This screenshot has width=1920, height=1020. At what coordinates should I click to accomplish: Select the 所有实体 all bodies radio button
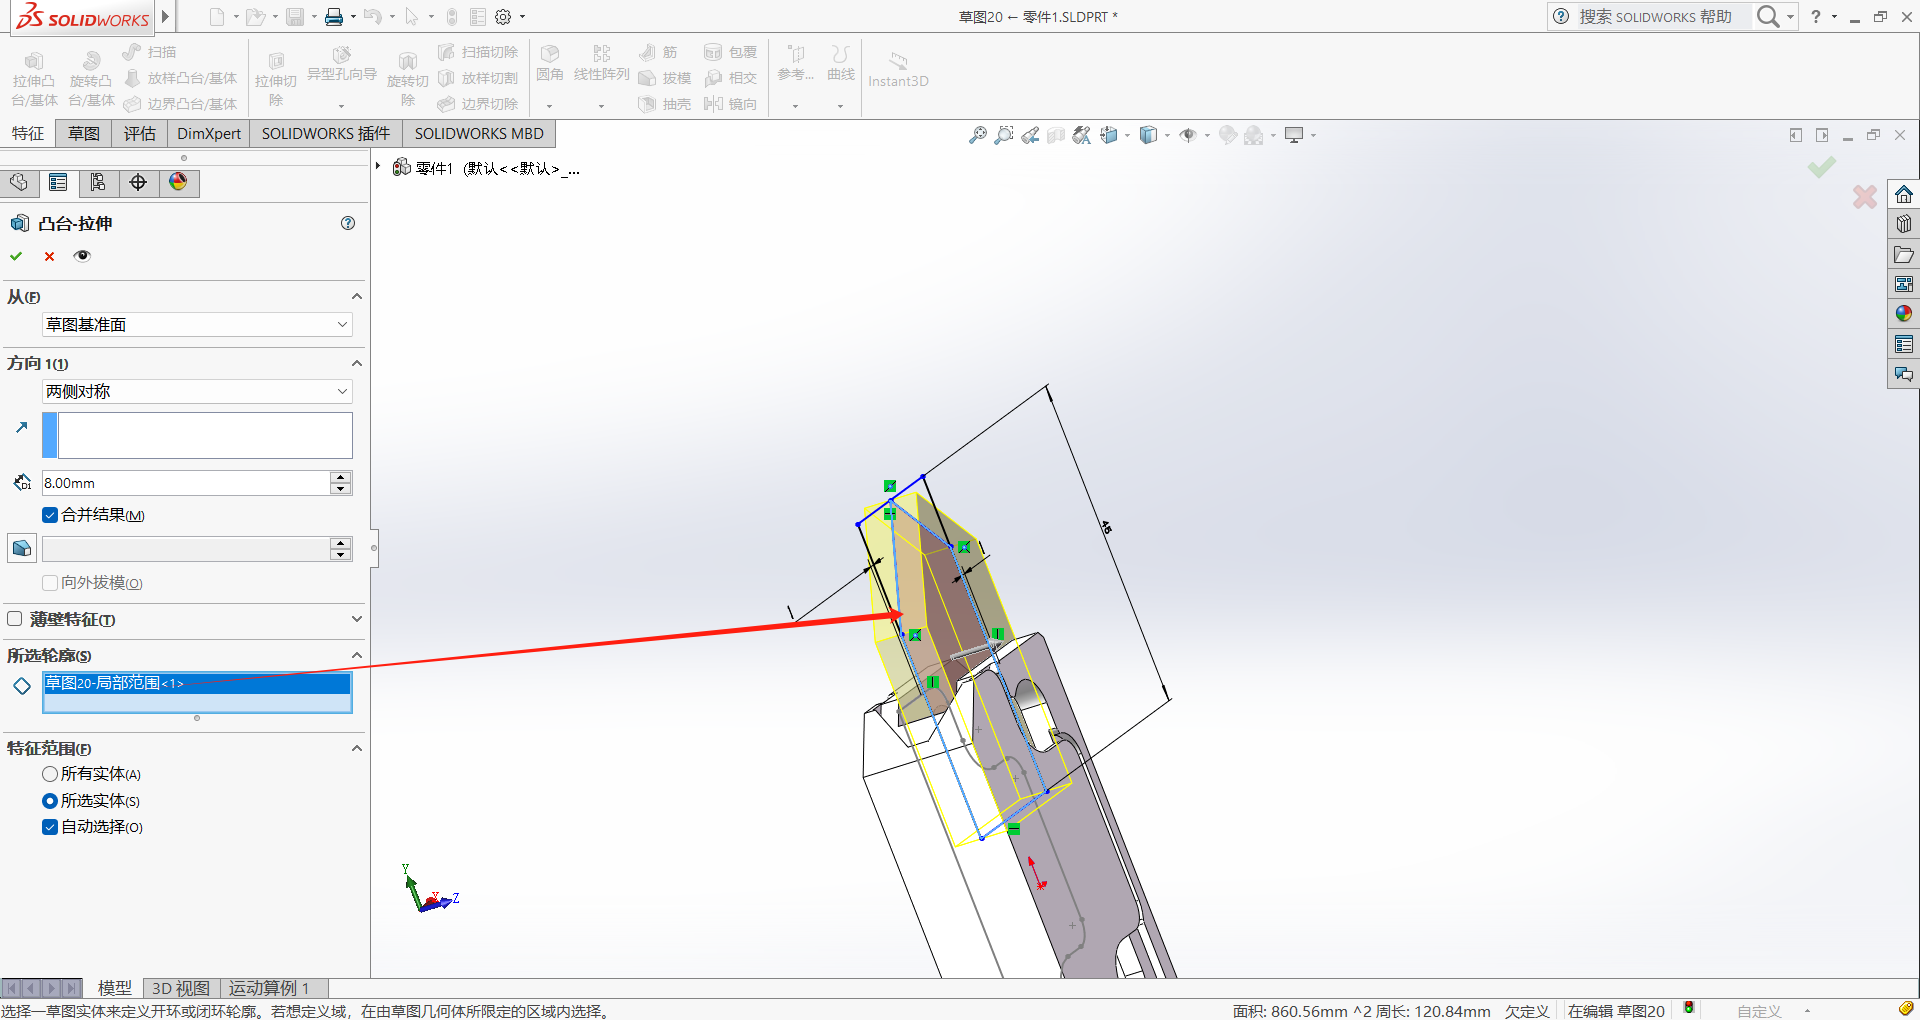[x=50, y=774]
